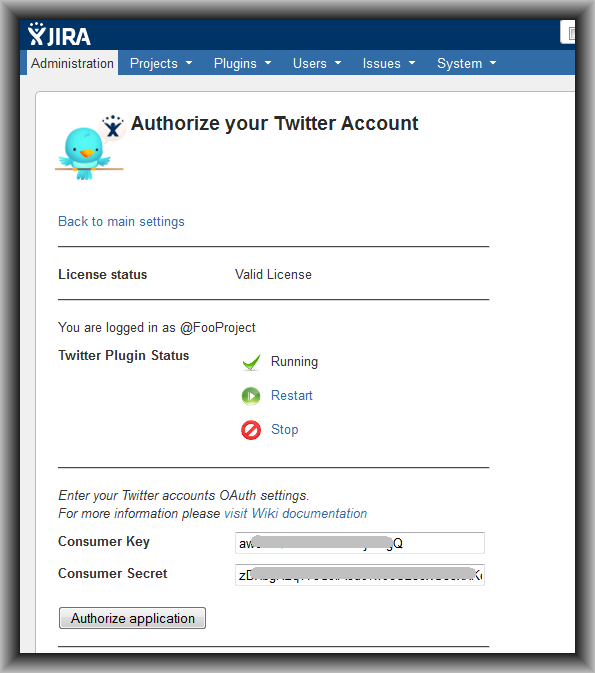Click the Twitter Plugin Status label
This screenshot has width=595, height=673.
click(124, 355)
